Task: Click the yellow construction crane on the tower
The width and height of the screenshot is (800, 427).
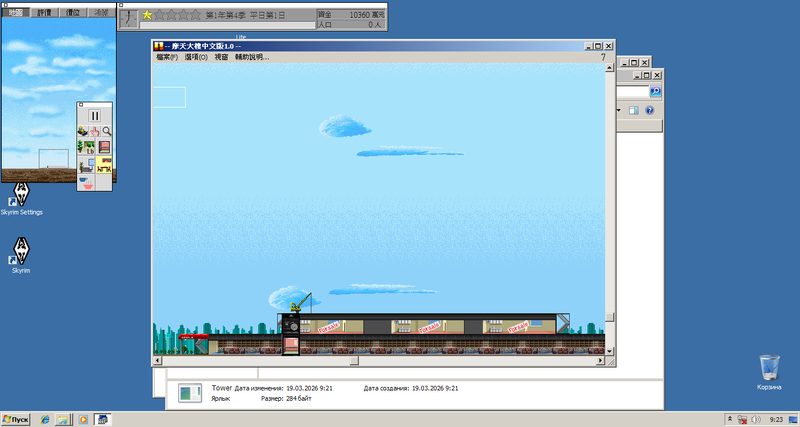Action: pos(301,303)
